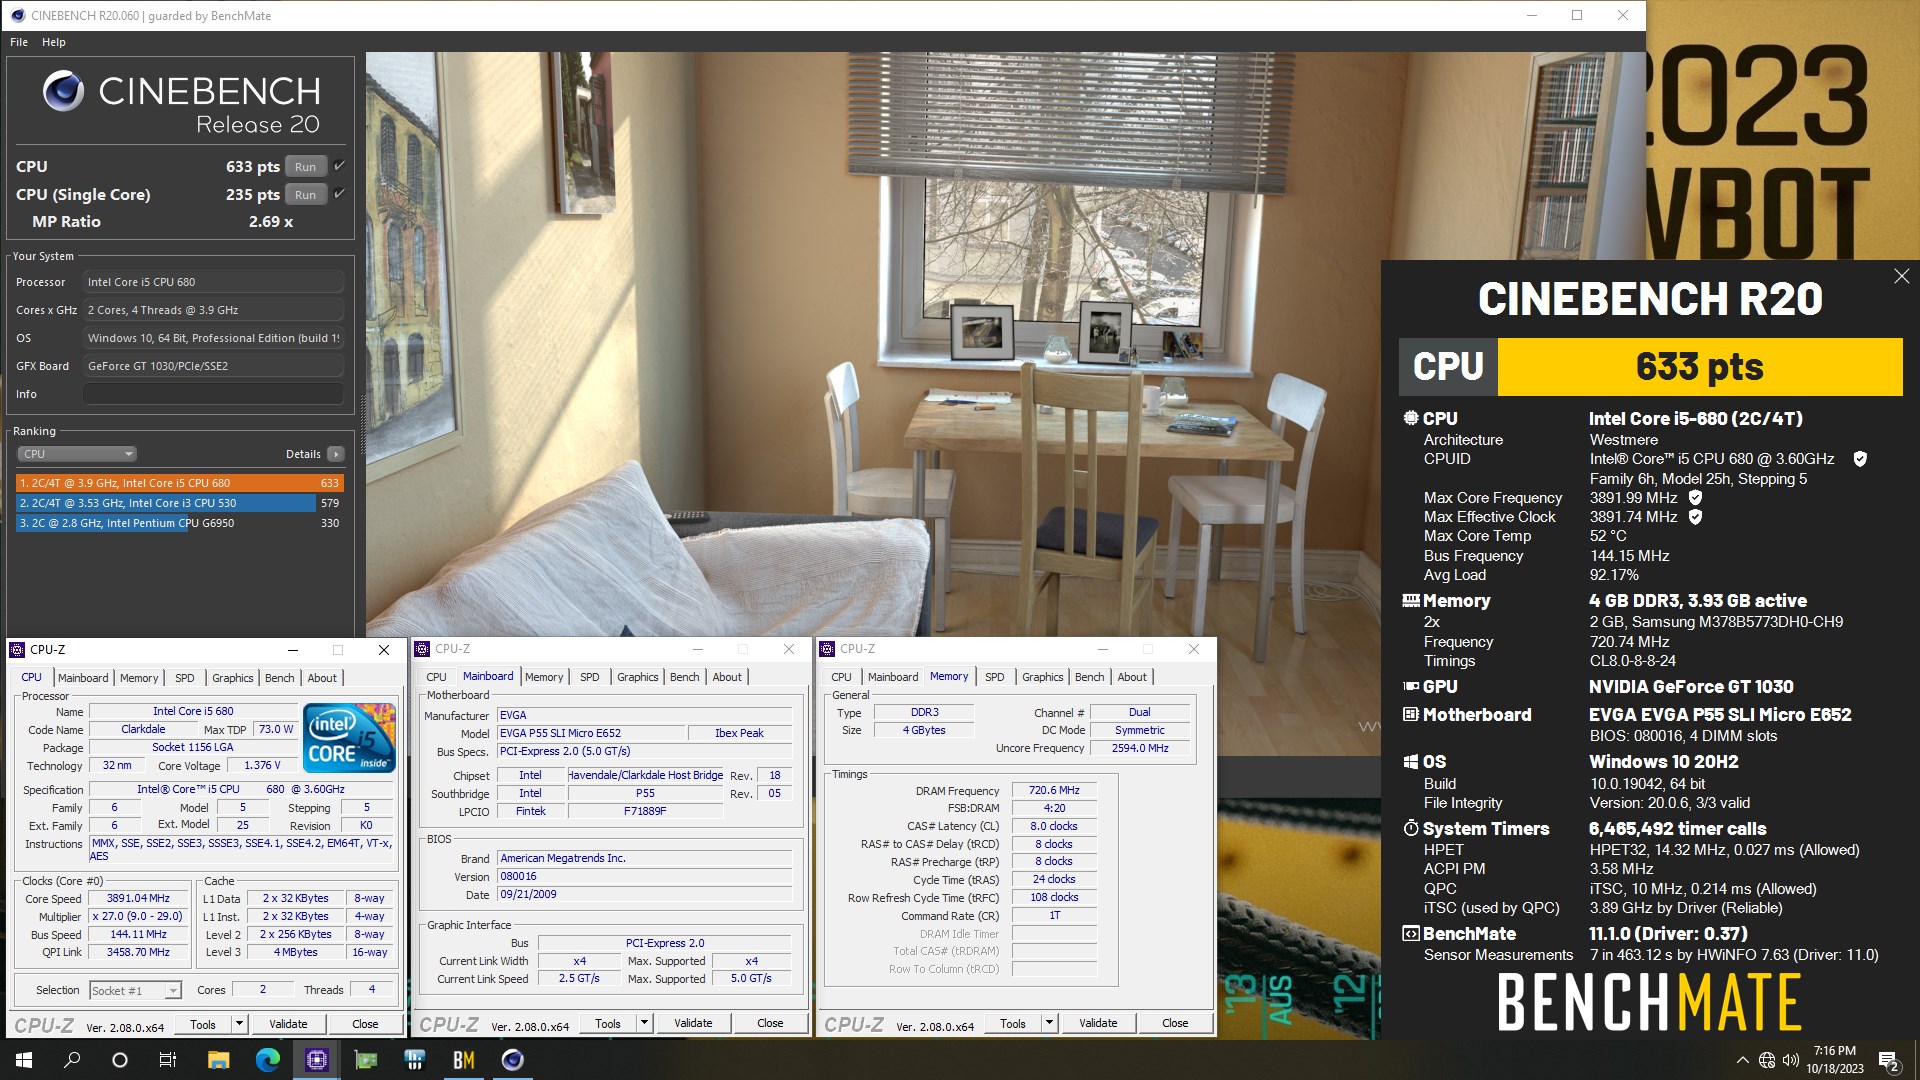Open Cortana from the taskbar
This screenshot has width=1920, height=1080.
(120, 1060)
